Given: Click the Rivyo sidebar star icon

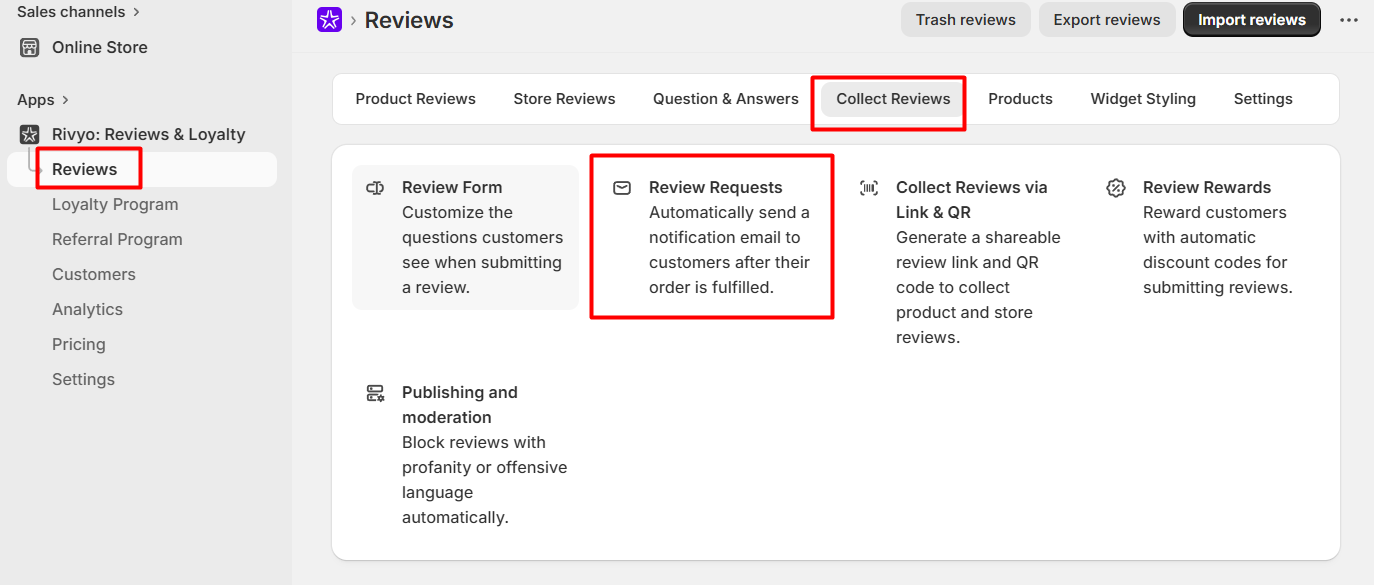Looking at the screenshot, I should (x=29, y=134).
